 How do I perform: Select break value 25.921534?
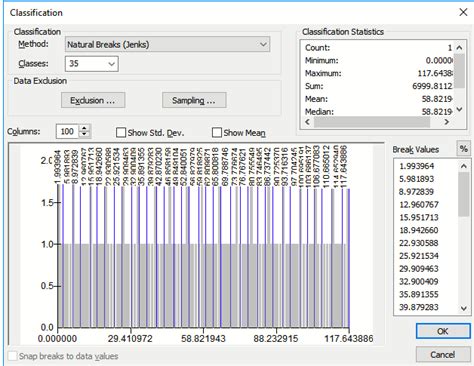click(x=419, y=256)
